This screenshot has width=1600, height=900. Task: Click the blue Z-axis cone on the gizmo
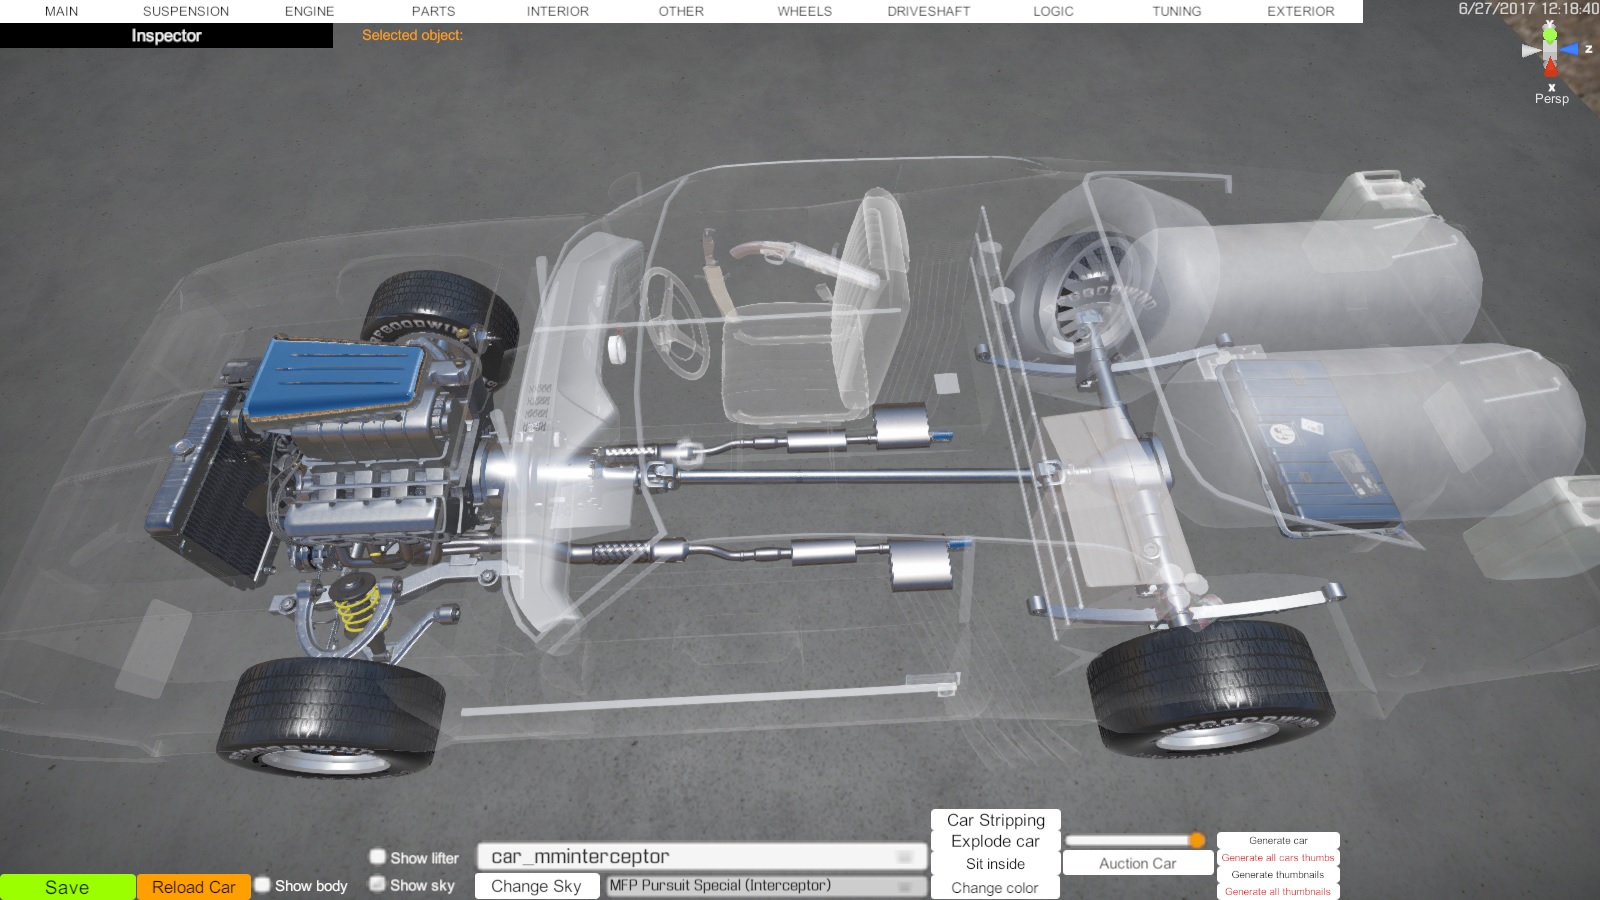(x=1569, y=49)
